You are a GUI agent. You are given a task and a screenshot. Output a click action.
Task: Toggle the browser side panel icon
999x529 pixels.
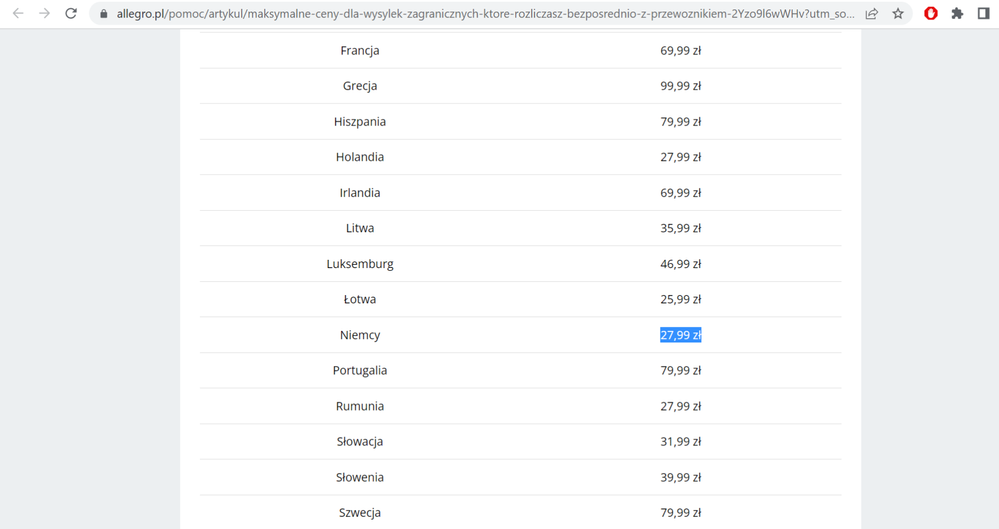[983, 14]
